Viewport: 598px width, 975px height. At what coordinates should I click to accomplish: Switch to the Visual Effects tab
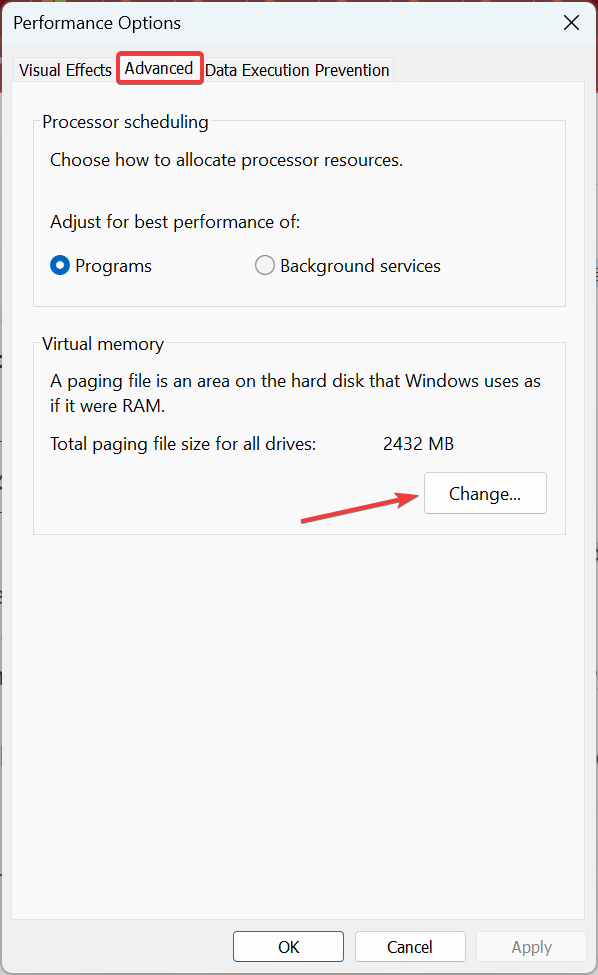(x=65, y=70)
